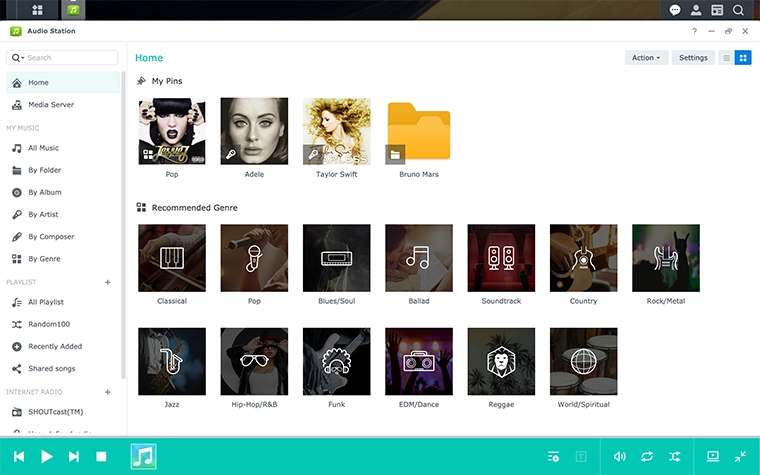Skip to the next track

[x=74, y=456]
